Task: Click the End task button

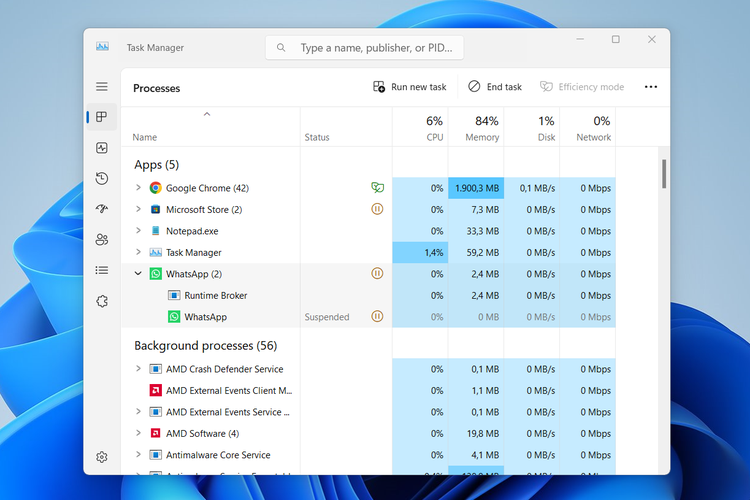Action: [x=495, y=87]
